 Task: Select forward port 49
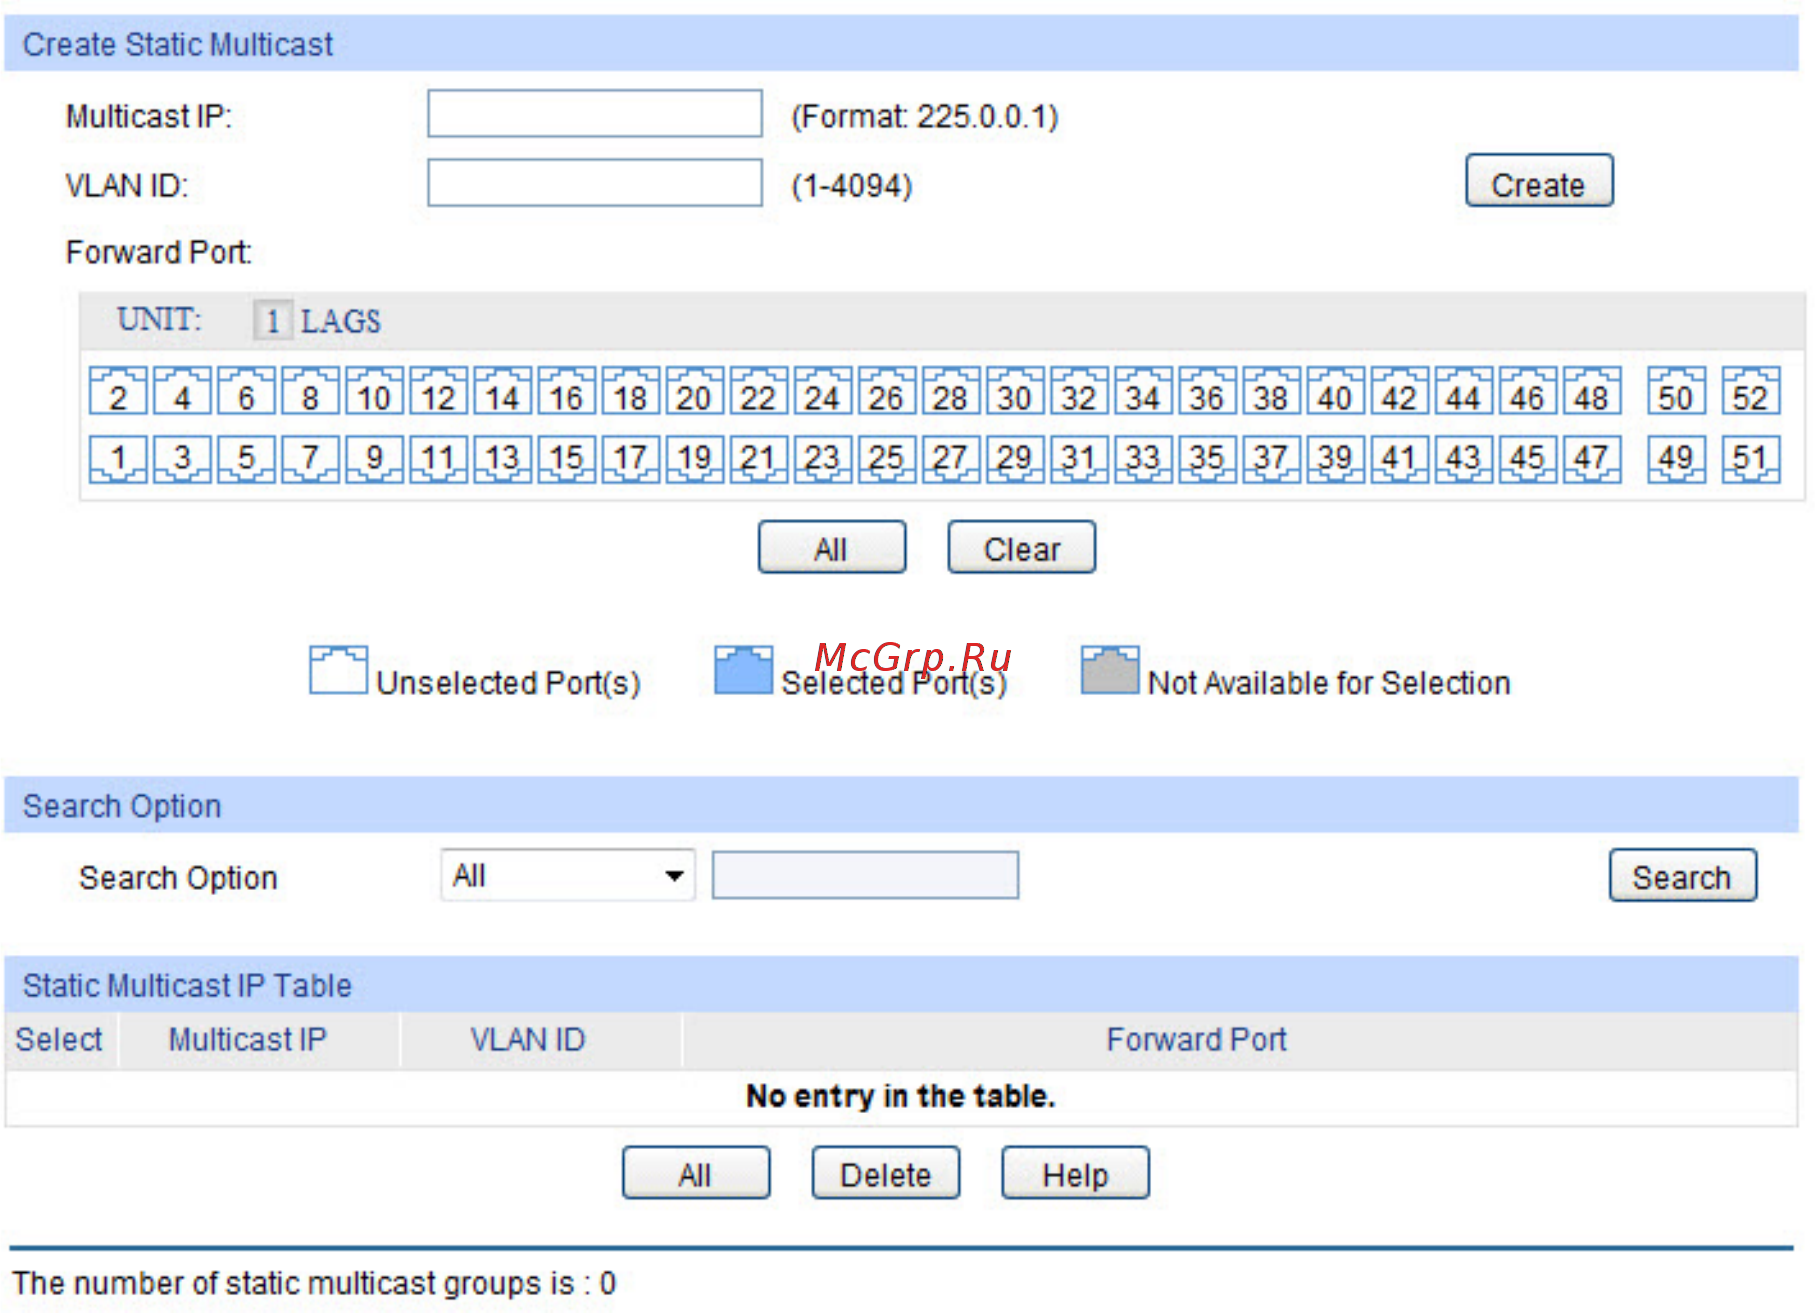[x=1676, y=459]
